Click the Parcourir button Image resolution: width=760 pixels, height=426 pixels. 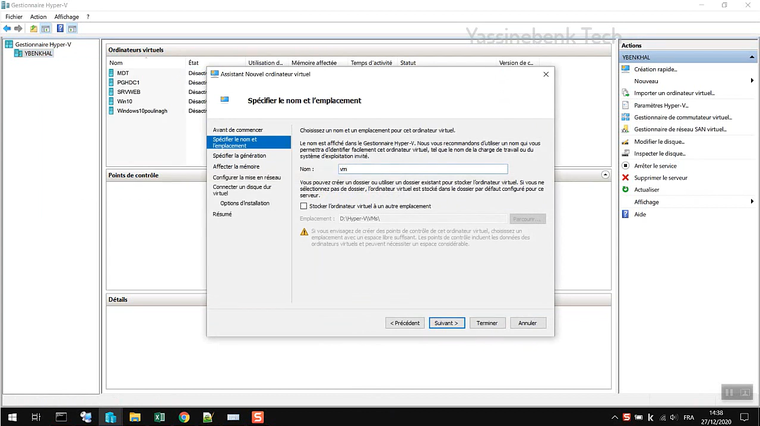pyautogui.click(x=527, y=219)
